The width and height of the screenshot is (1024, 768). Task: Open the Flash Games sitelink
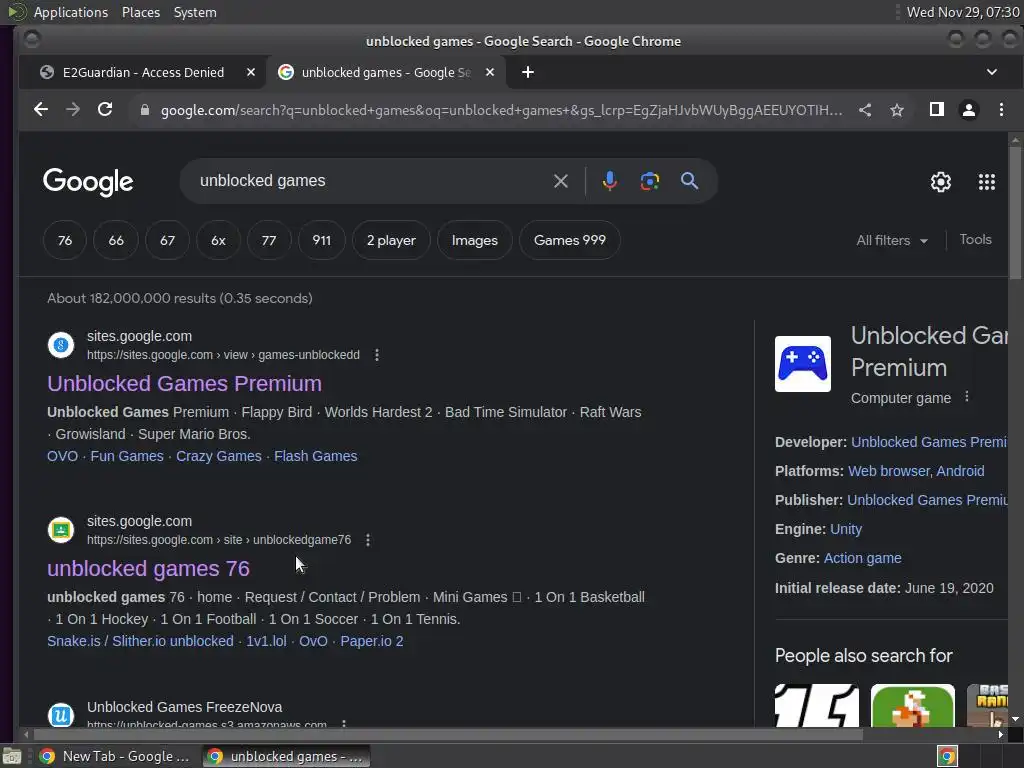coord(315,456)
